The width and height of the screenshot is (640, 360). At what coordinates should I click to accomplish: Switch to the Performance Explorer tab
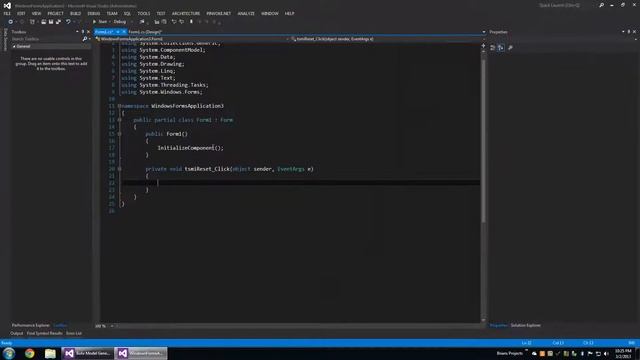pyautogui.click(x=31, y=325)
